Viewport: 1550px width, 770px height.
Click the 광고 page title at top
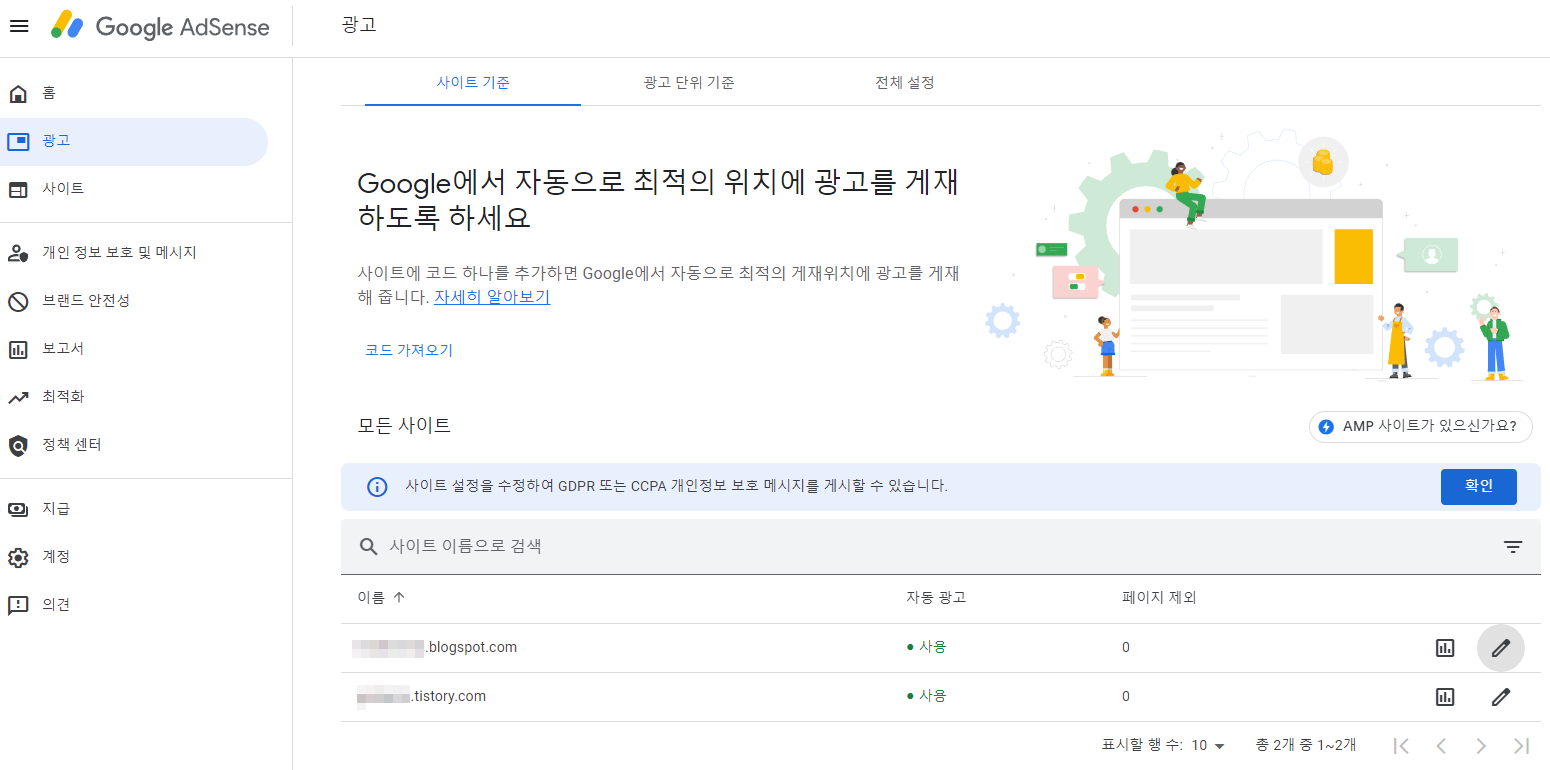click(x=359, y=25)
